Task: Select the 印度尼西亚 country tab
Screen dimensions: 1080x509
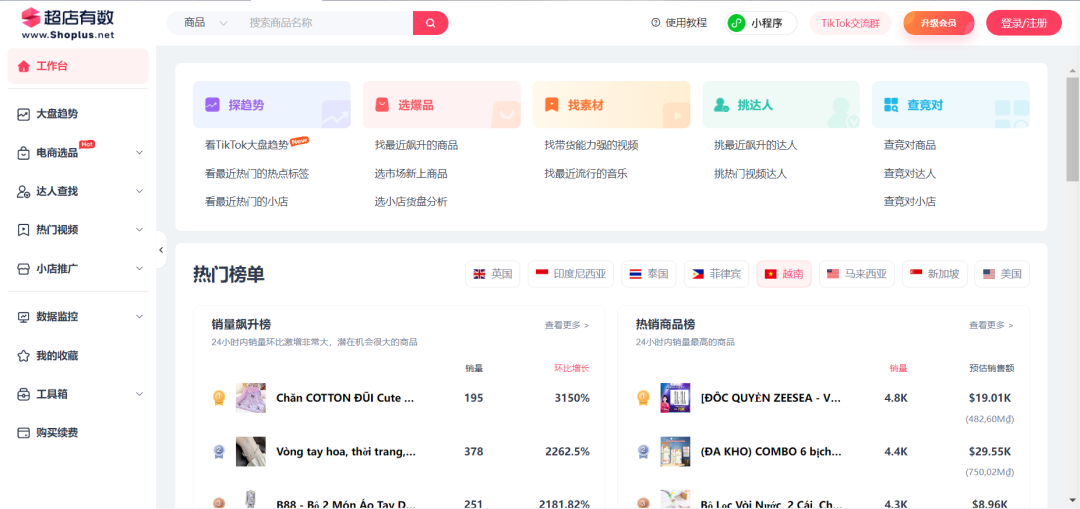Action: [571, 273]
